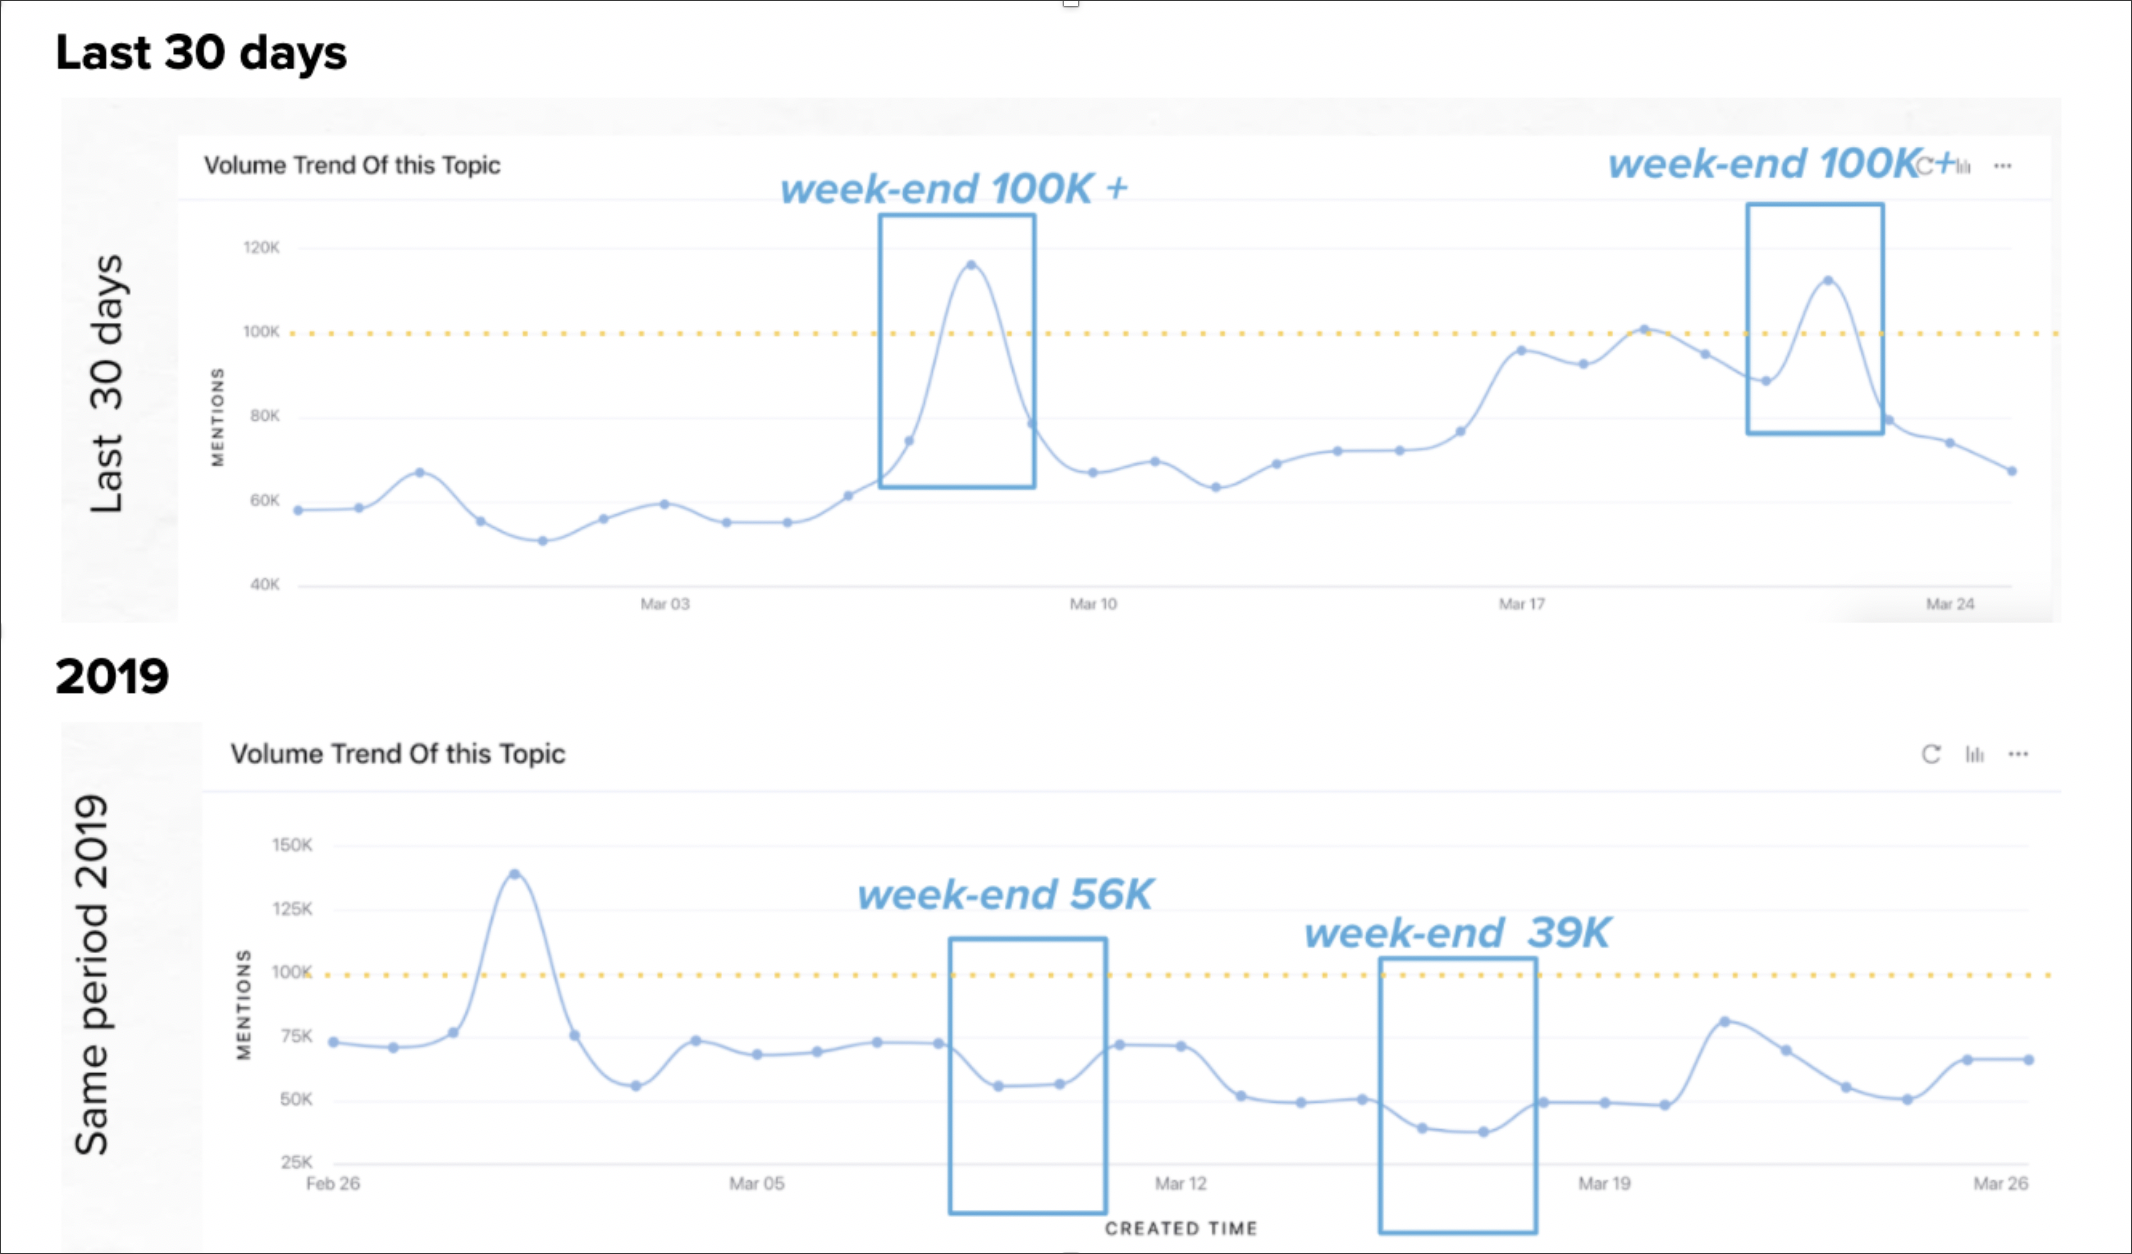
Task: Click Feb 26 label on 2019 x-axis
Action: (x=333, y=1183)
